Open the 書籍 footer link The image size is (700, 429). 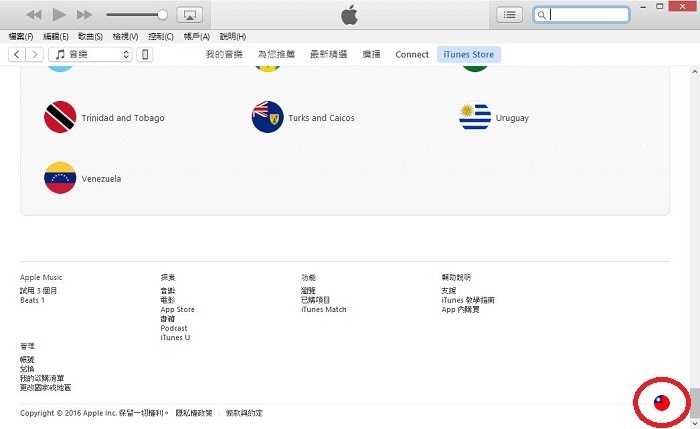(168, 319)
